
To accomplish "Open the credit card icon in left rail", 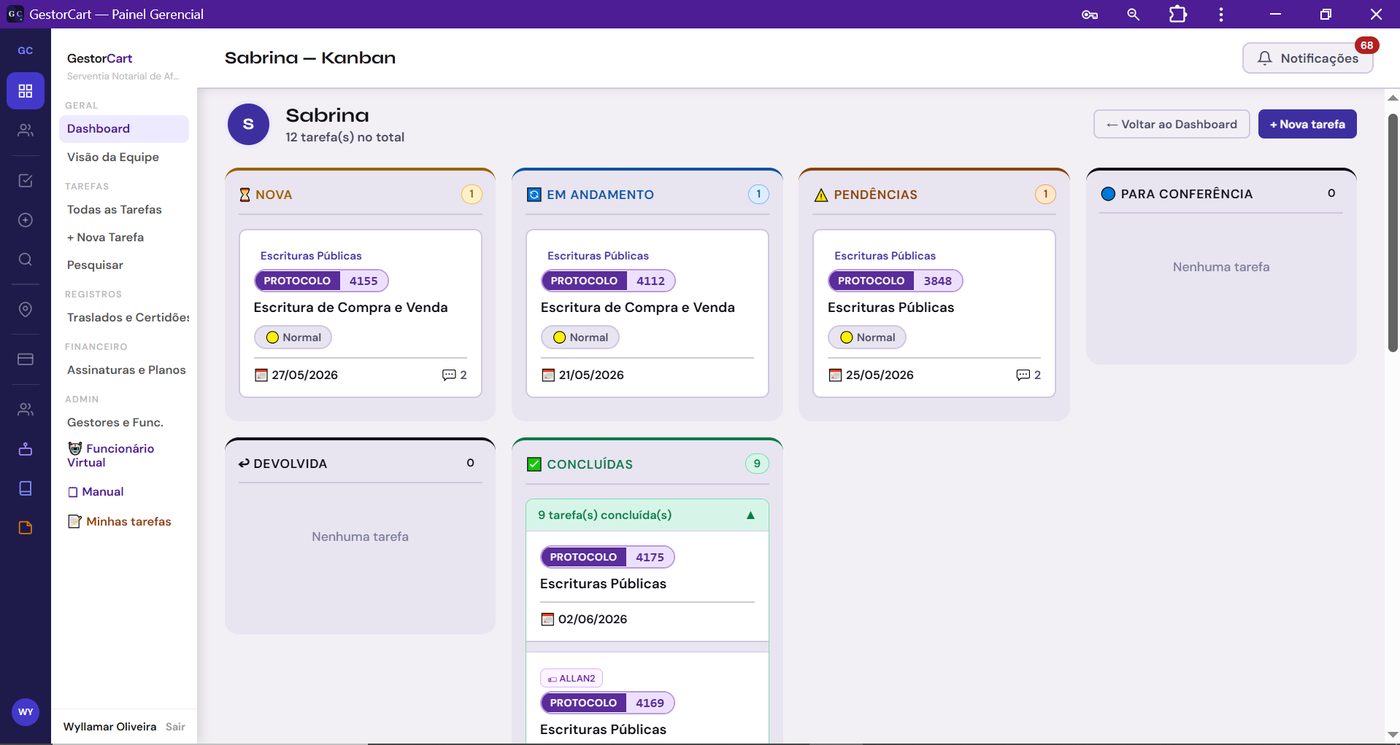I will coord(25,359).
